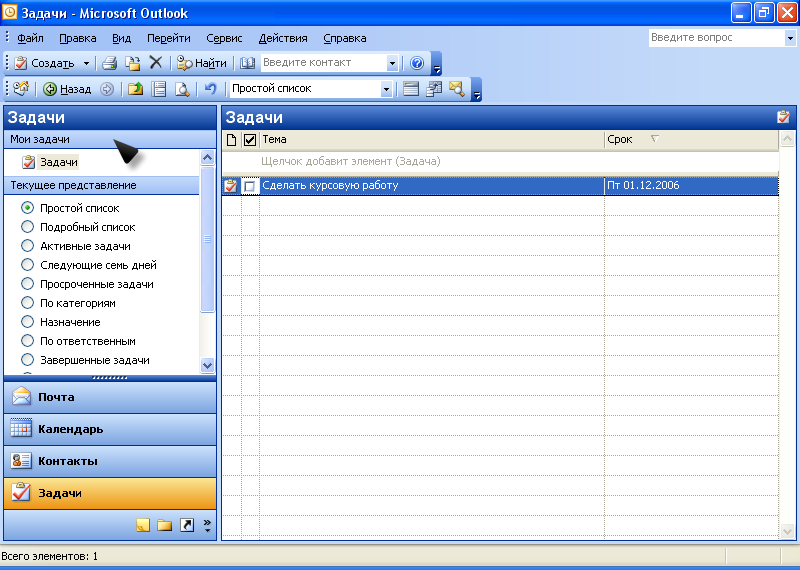Click the Move to Folder icon
The width and height of the screenshot is (800, 570).
coord(133,63)
